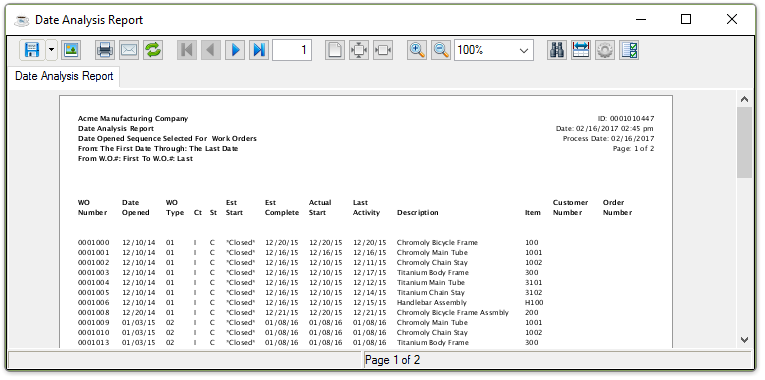This screenshot has height=380, width=765.
Task: Select fit page view icon
Action: pyautogui.click(x=359, y=50)
